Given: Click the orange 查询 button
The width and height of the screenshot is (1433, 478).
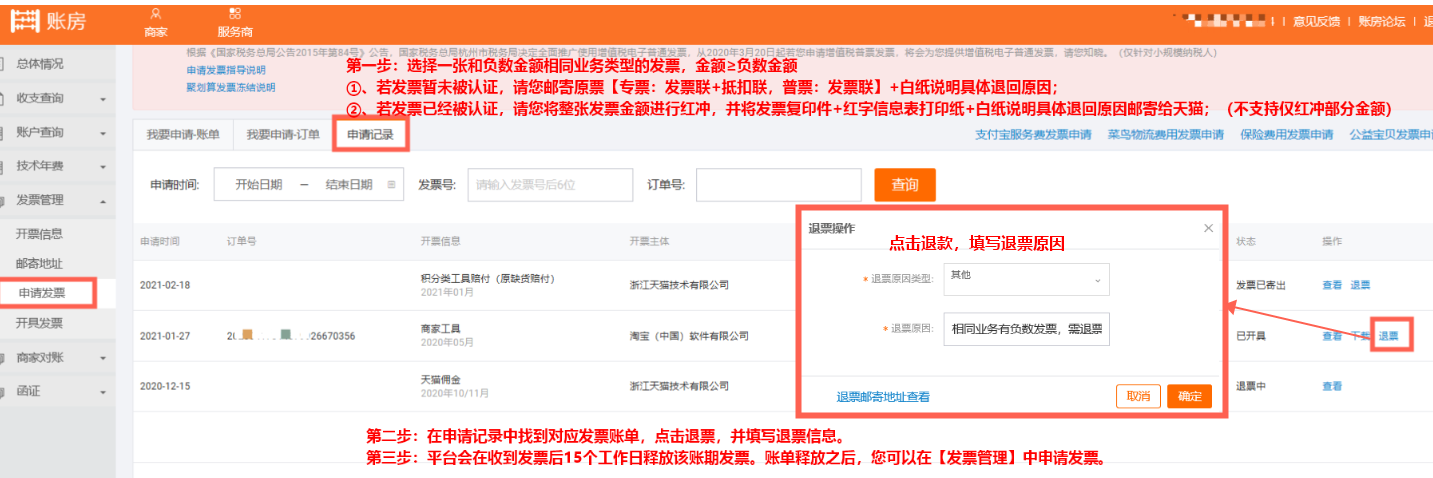Looking at the screenshot, I should [x=904, y=185].
